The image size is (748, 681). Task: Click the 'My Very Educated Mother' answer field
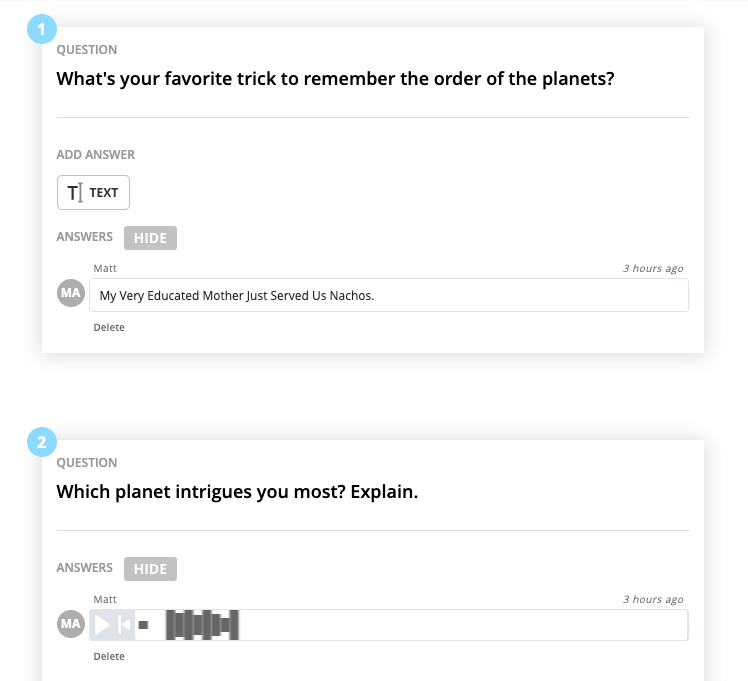pyautogui.click(x=389, y=295)
